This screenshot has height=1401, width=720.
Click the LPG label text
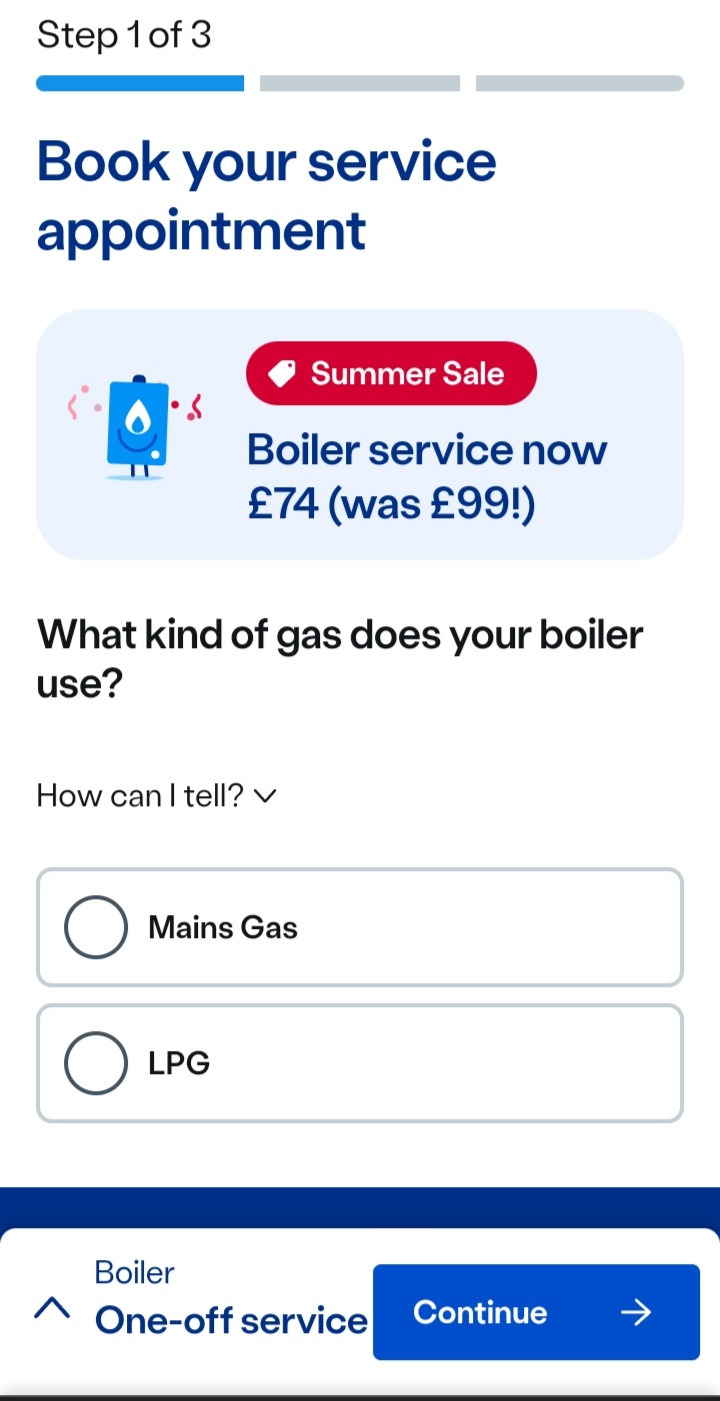click(x=179, y=1063)
